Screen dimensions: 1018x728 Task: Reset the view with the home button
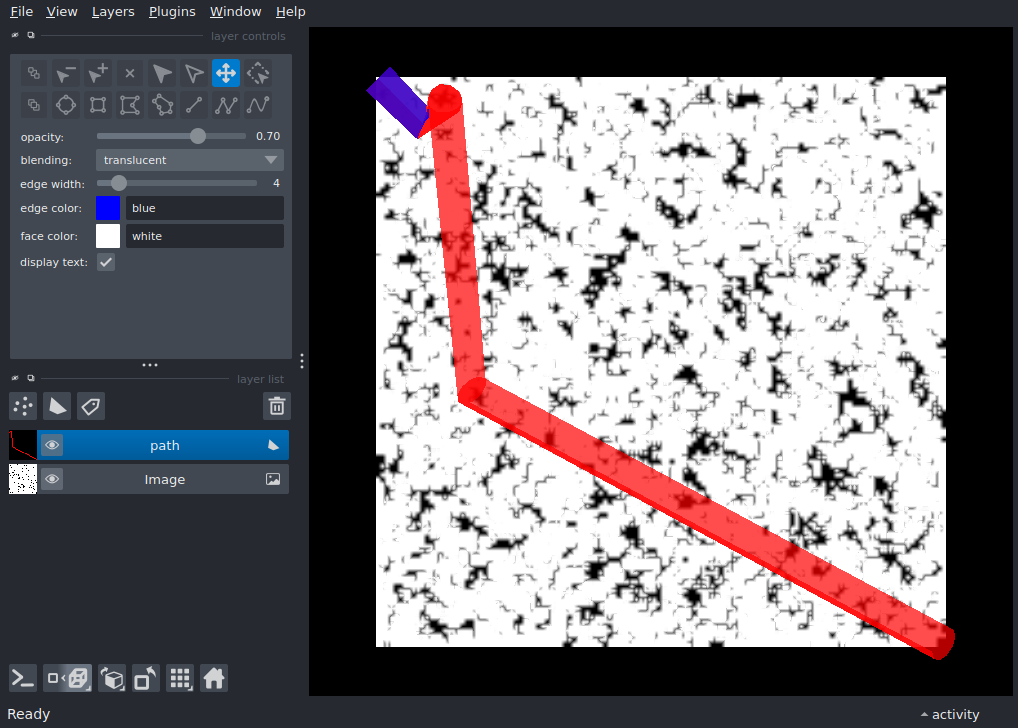click(214, 678)
